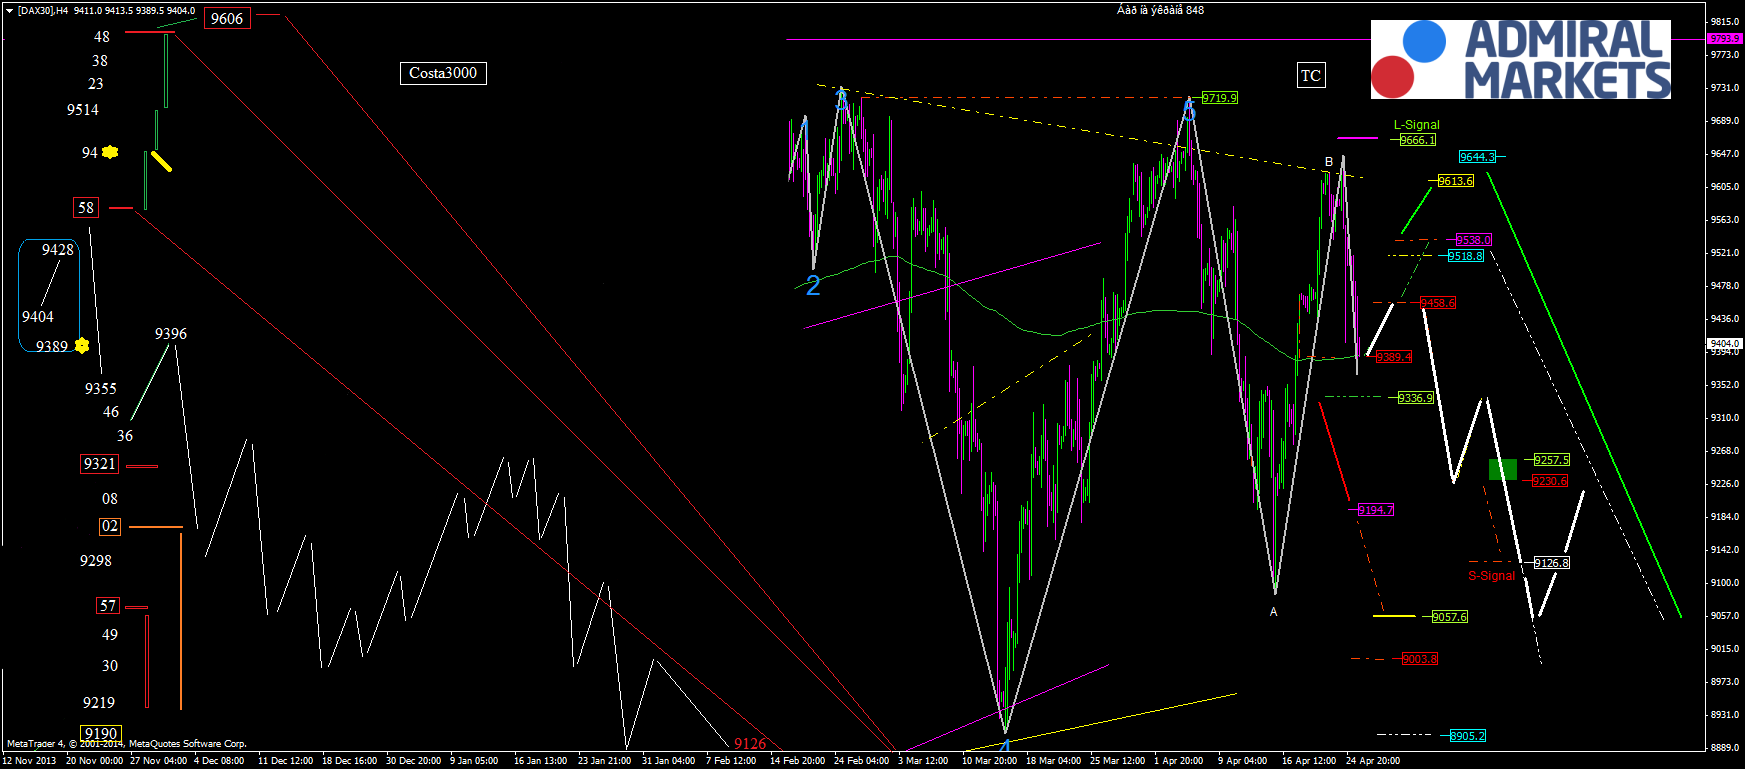
Task: Click the Admiral Markets logo
Action: (1520, 59)
